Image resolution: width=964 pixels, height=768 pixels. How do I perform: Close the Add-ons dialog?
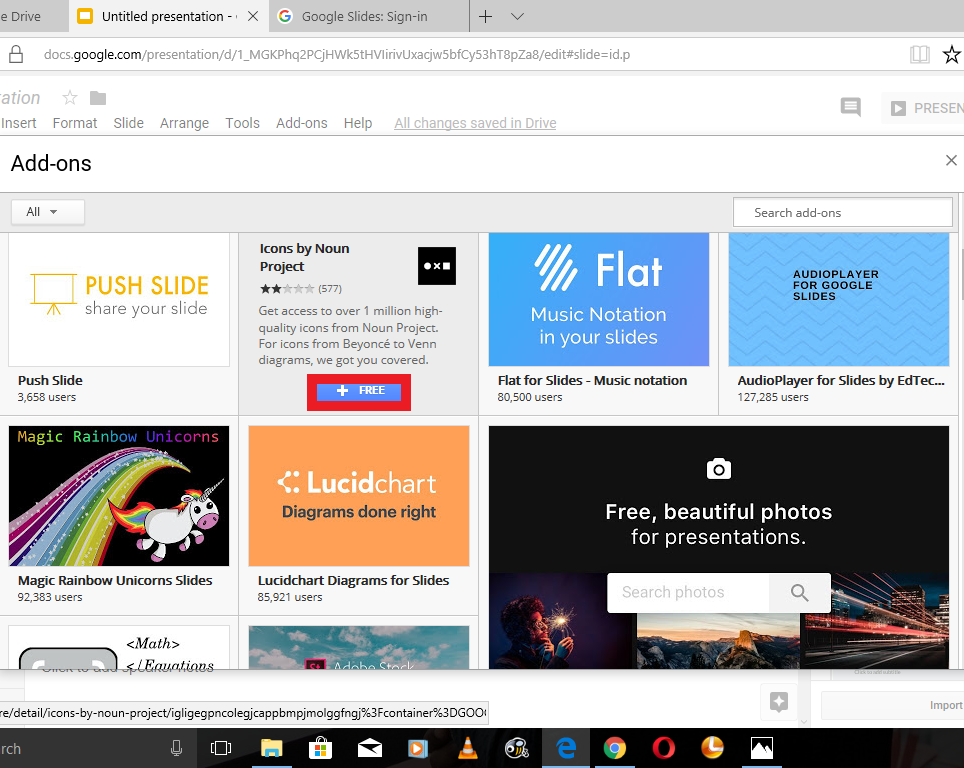951,160
